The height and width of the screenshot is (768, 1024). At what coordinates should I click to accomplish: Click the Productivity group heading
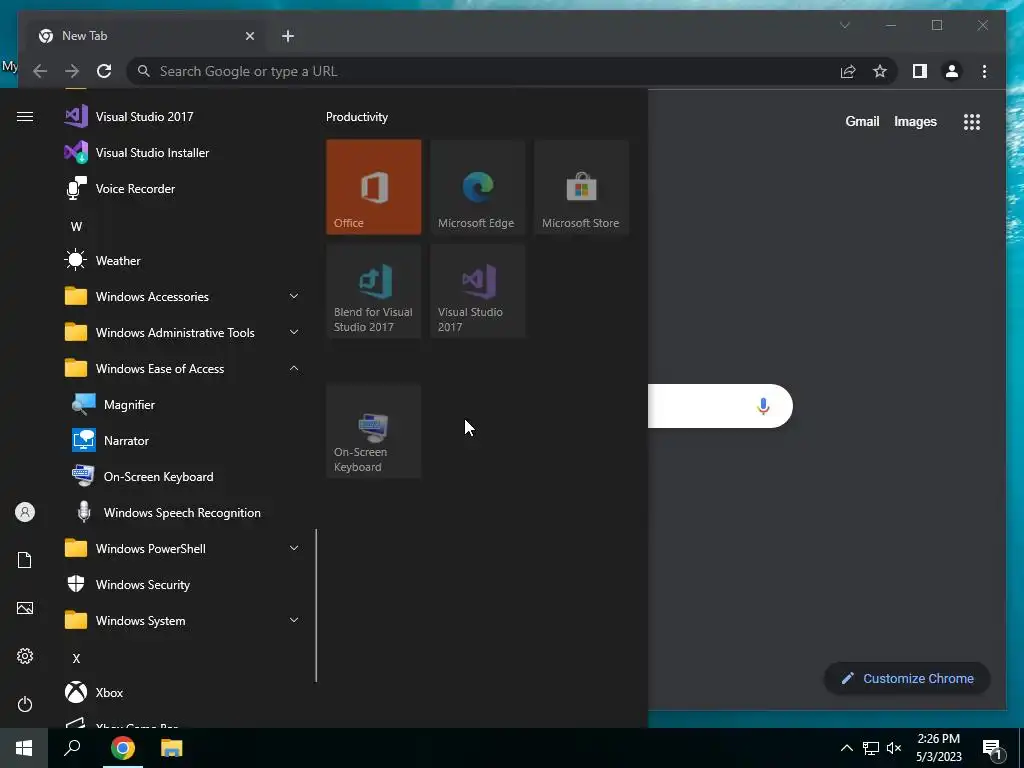click(357, 117)
